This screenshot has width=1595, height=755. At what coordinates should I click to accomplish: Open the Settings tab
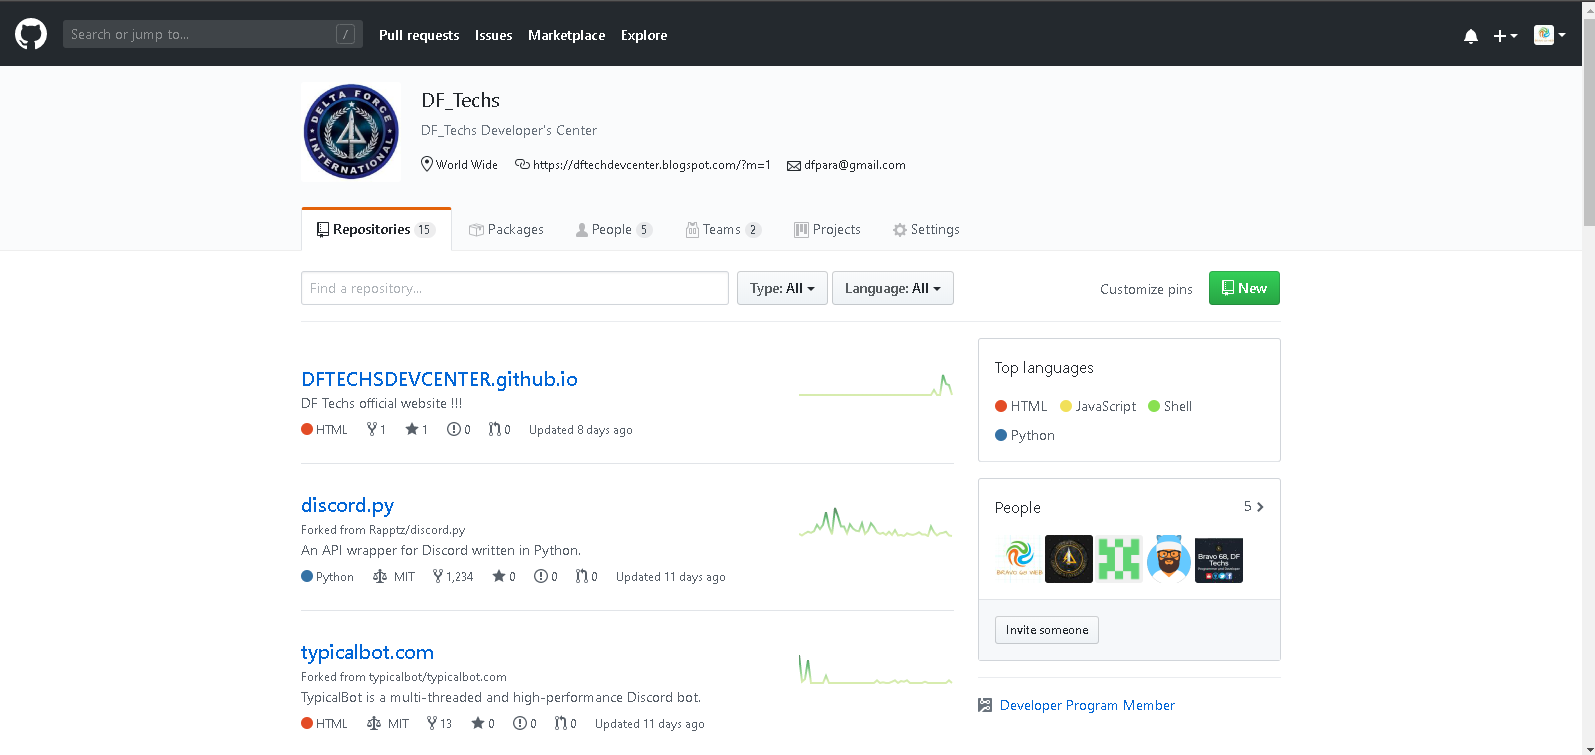(926, 229)
